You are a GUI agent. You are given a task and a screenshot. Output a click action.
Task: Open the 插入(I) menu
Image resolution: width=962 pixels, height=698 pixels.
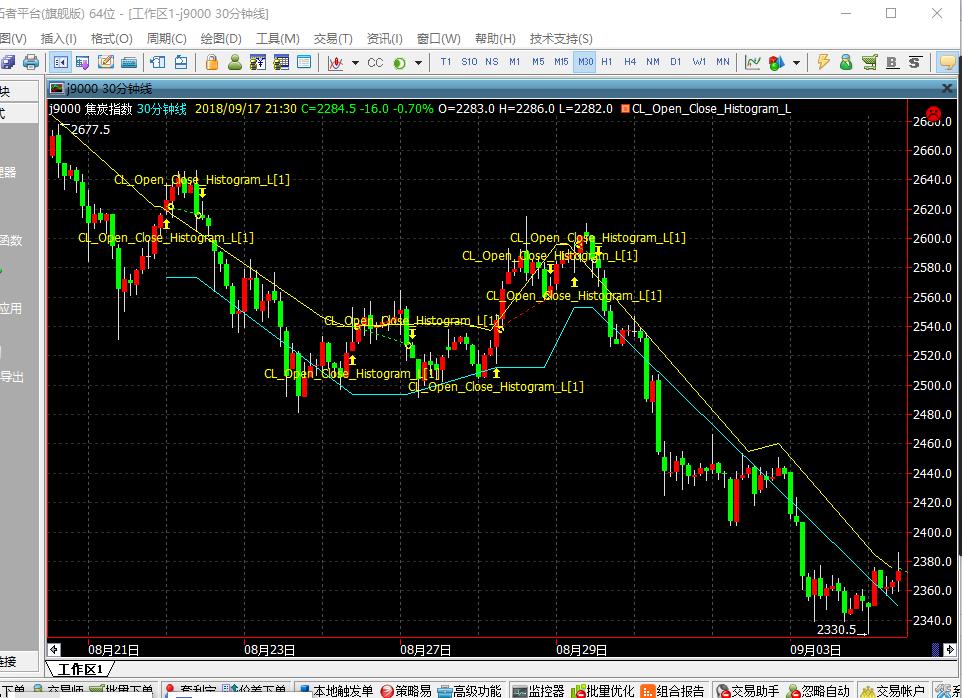(x=59, y=39)
